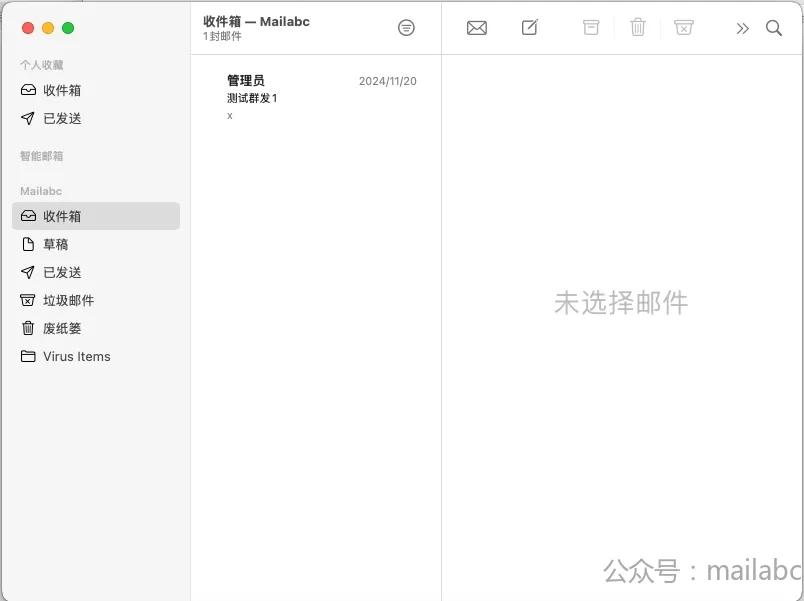Screen dimensions: 804x601
Task: Close the Mail window with red button
Action: pos(28,28)
